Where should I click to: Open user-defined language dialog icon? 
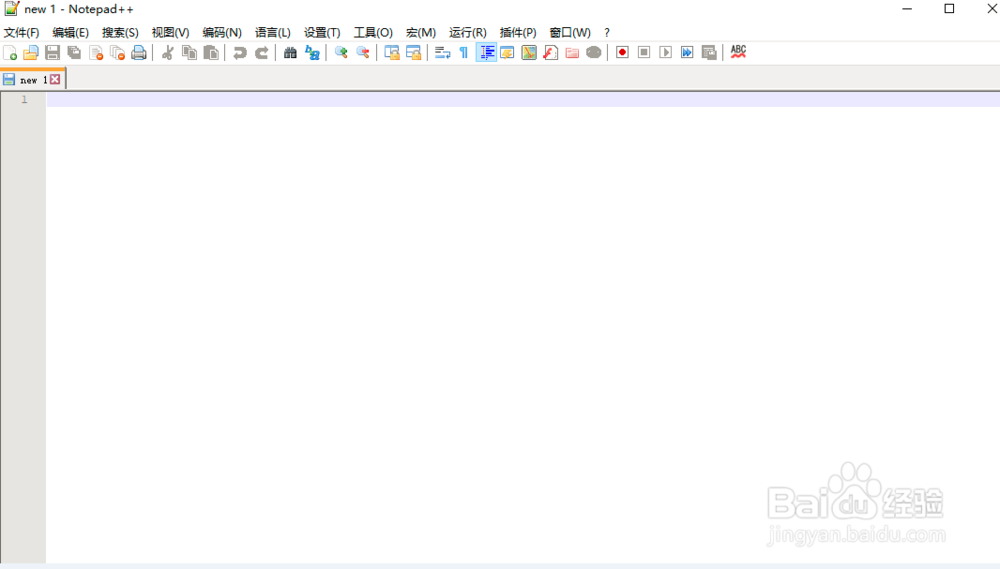click(507, 53)
